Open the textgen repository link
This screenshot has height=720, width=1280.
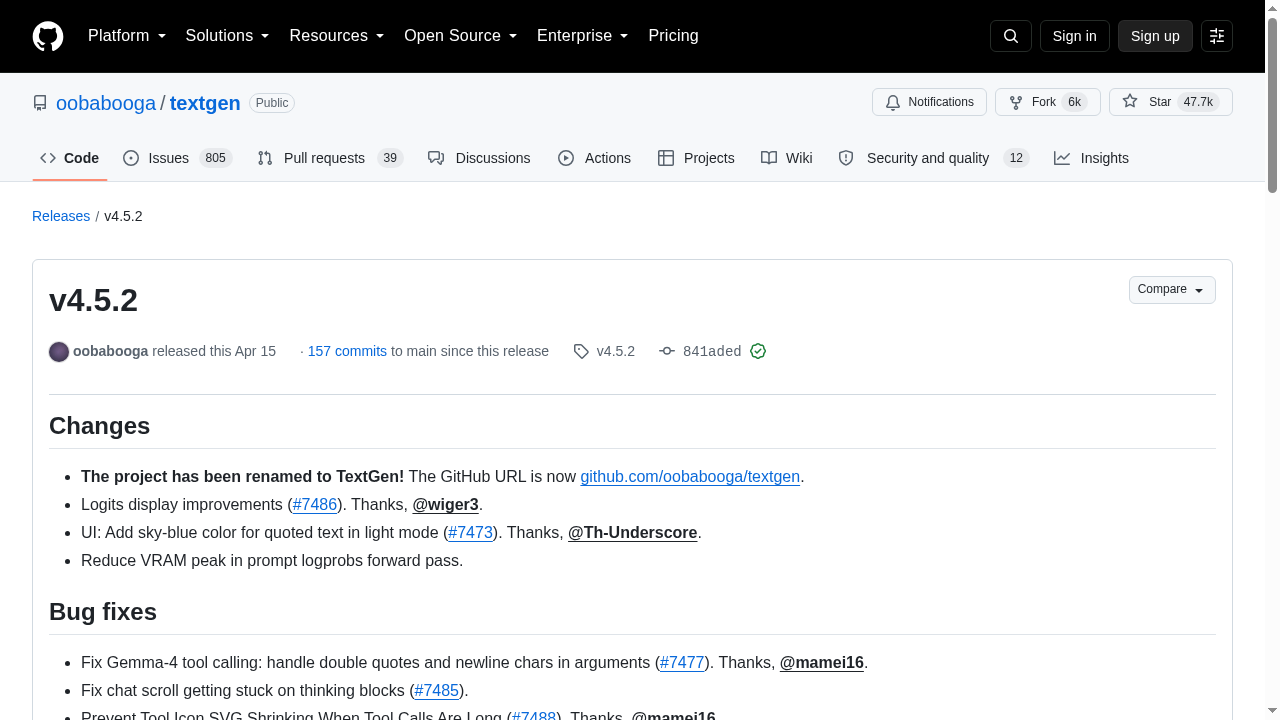[x=205, y=103]
